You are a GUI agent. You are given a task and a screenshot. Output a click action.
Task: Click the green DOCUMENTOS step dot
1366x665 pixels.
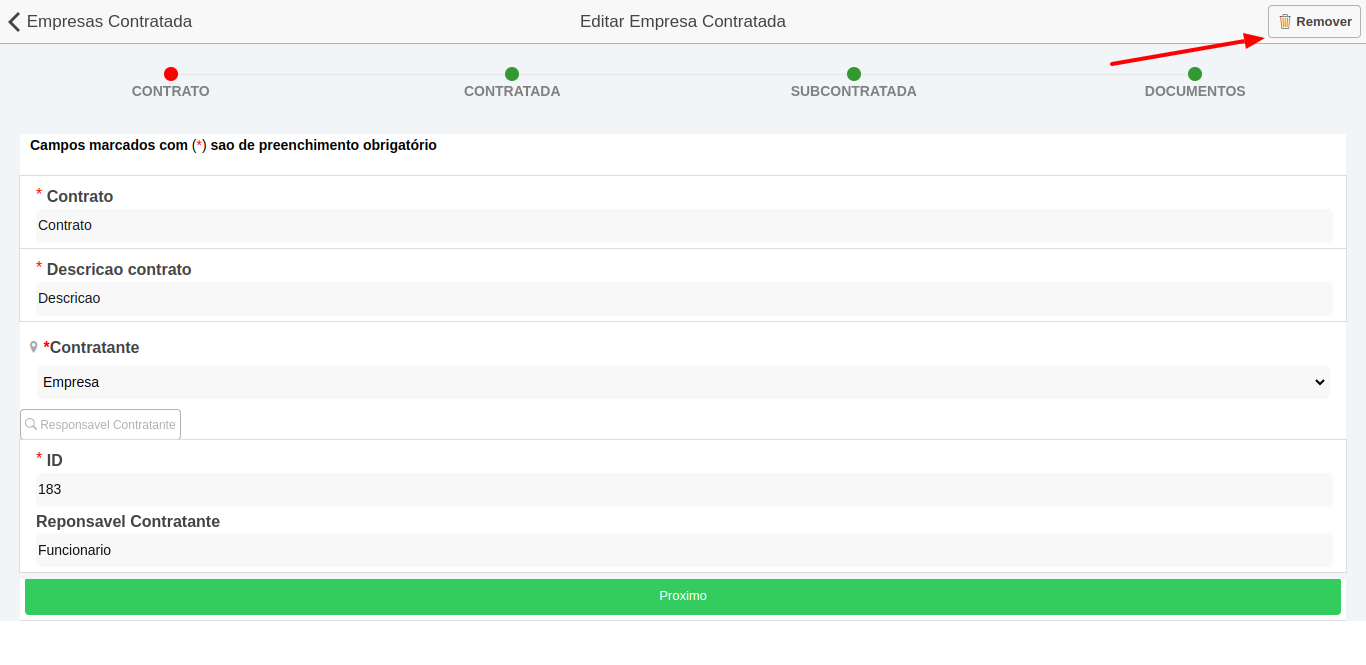pos(1194,73)
